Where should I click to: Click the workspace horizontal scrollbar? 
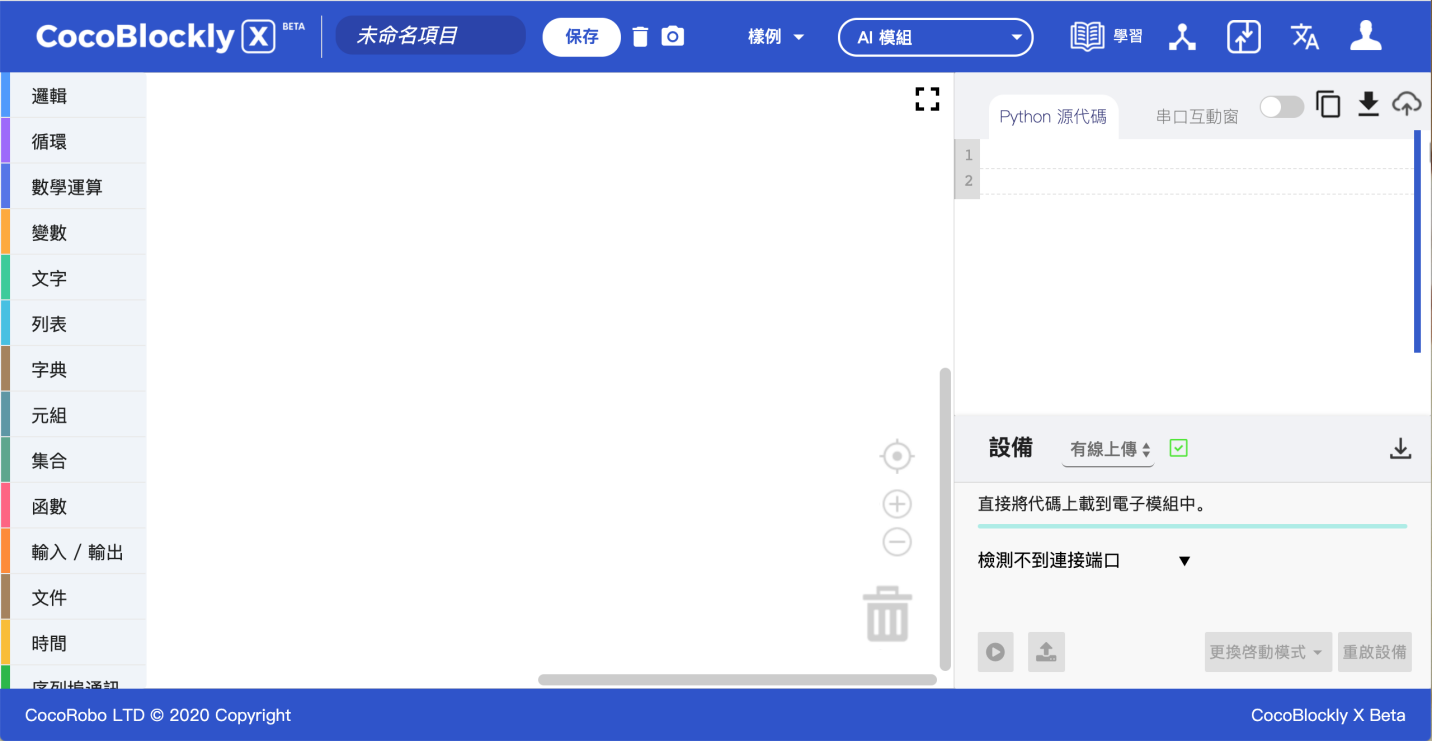point(737,680)
